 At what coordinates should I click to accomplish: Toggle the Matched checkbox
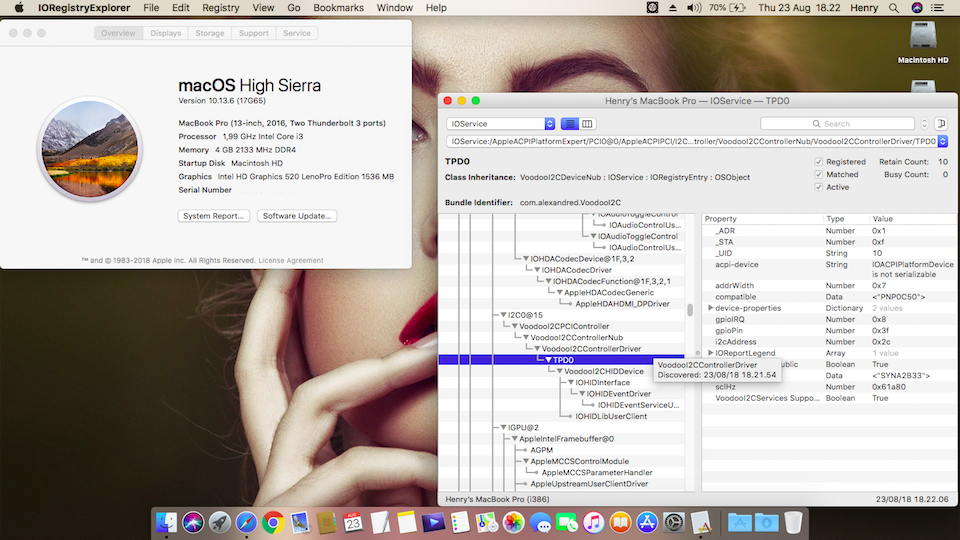(x=819, y=174)
